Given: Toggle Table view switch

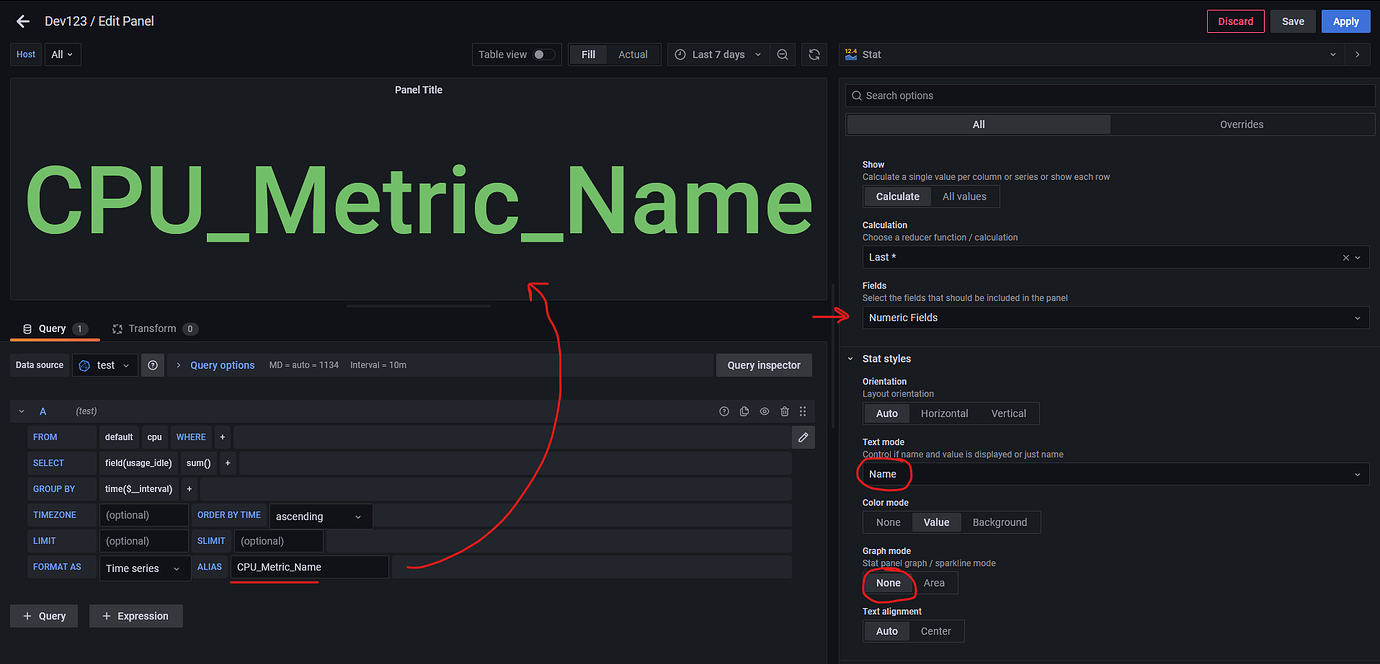Looking at the screenshot, I should (x=539, y=54).
